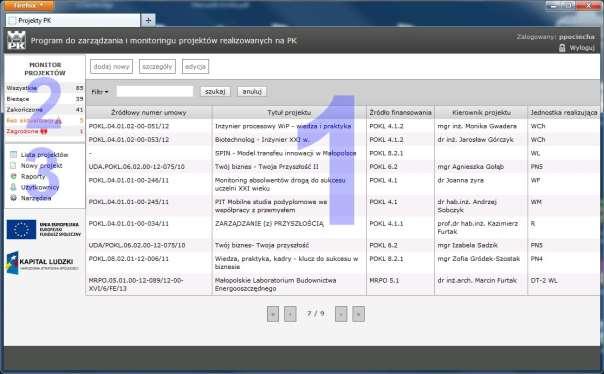
Task: Sort by Tytuł projektu column header
Action: click(289, 112)
